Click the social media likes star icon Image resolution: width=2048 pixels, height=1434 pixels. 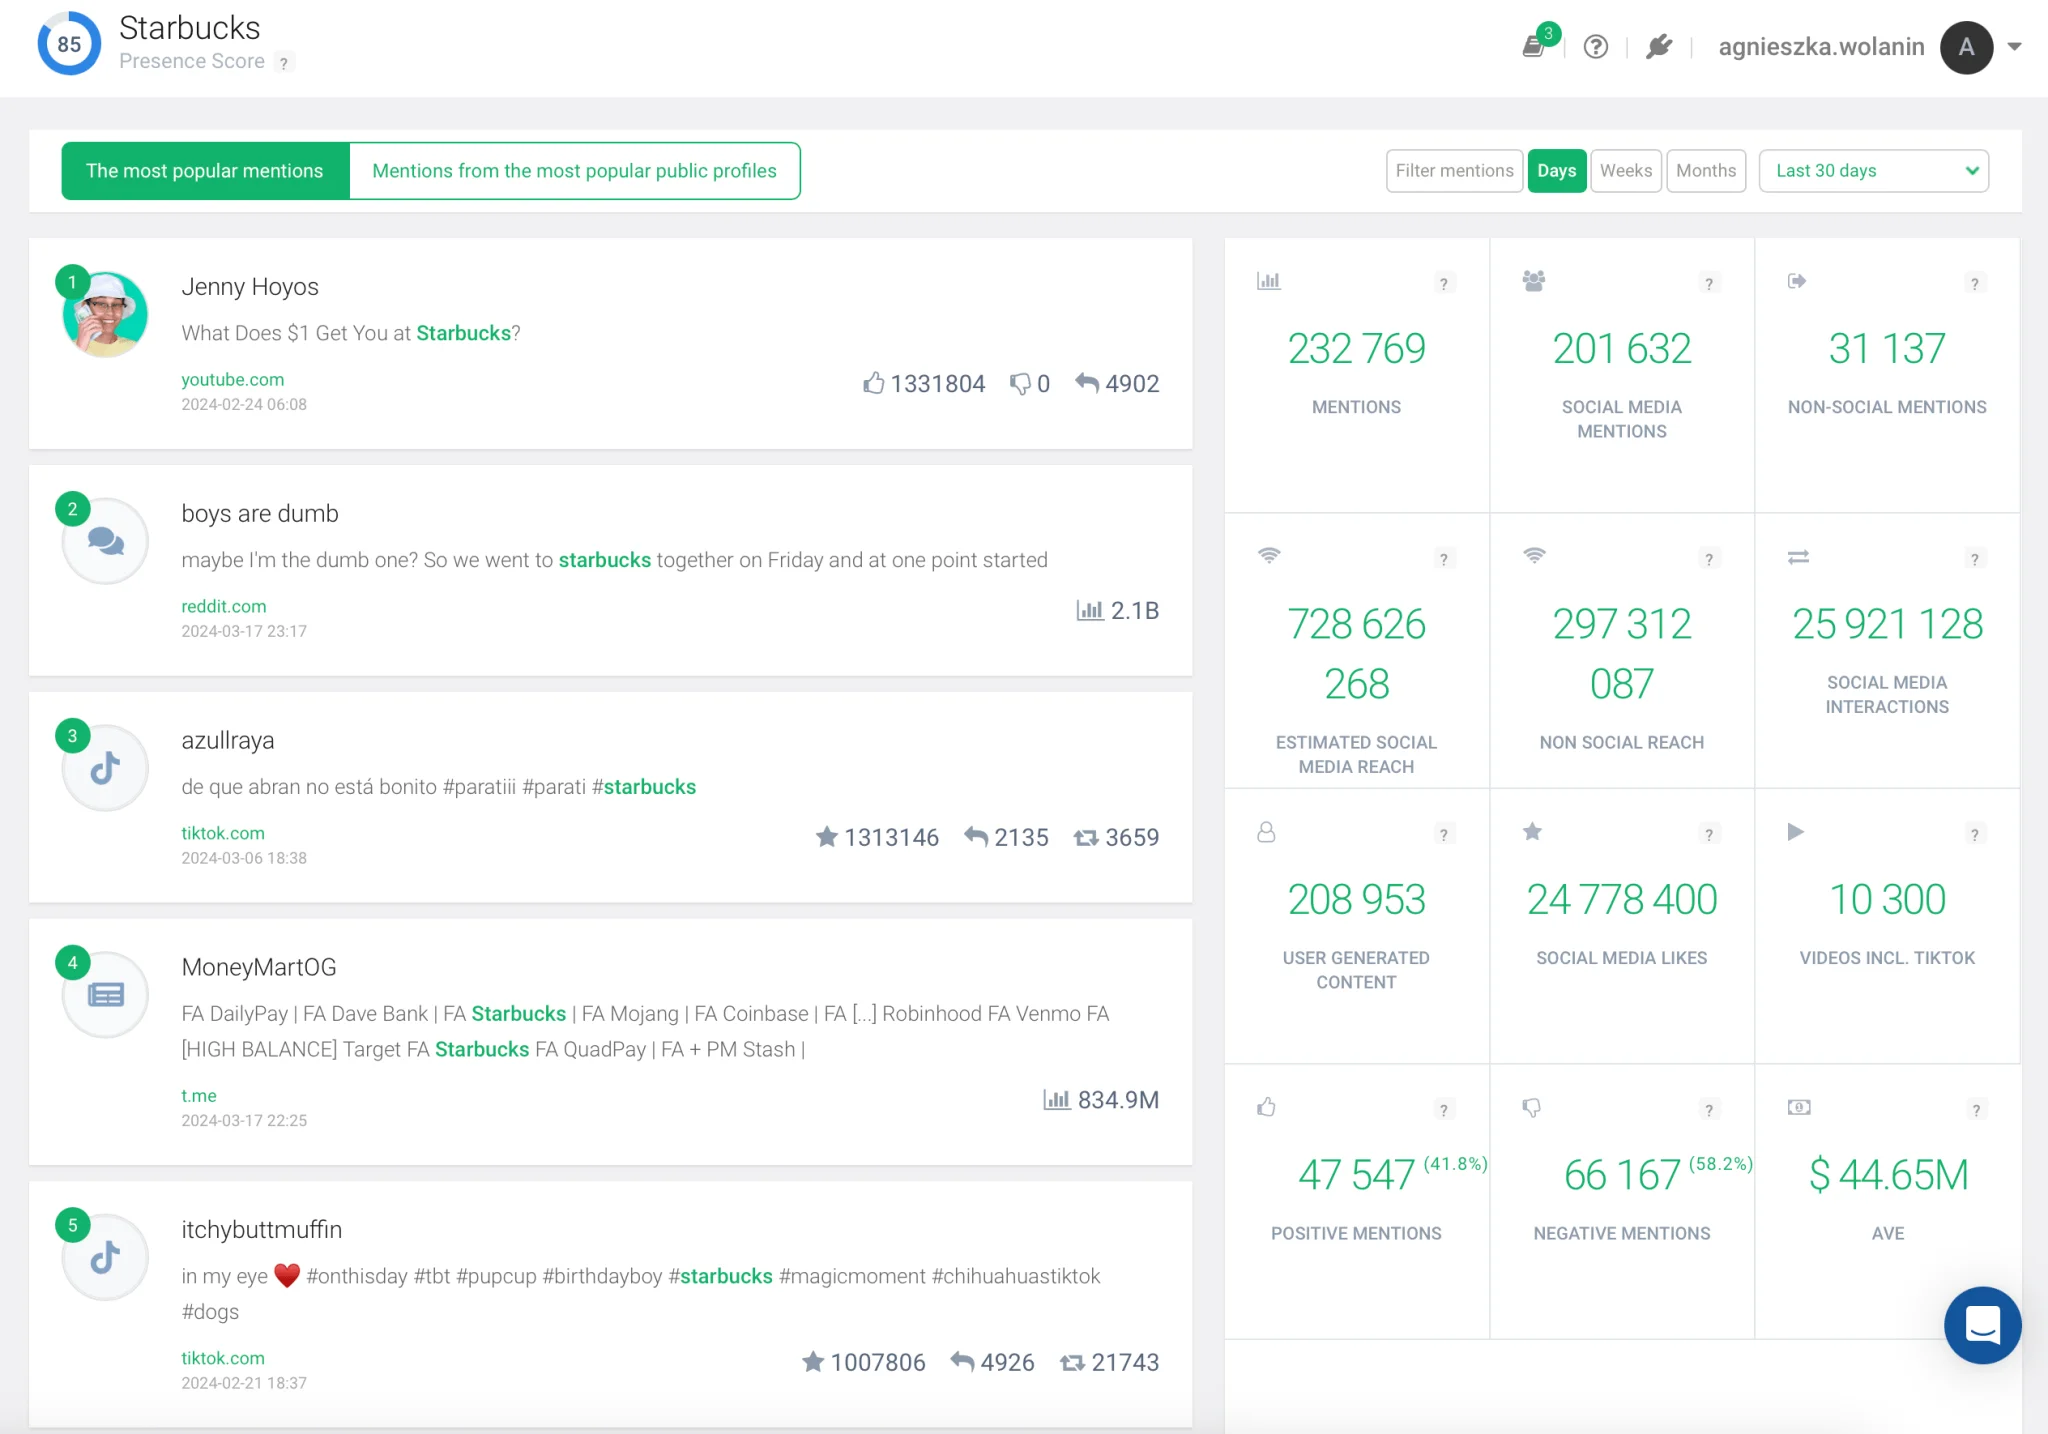click(1533, 832)
